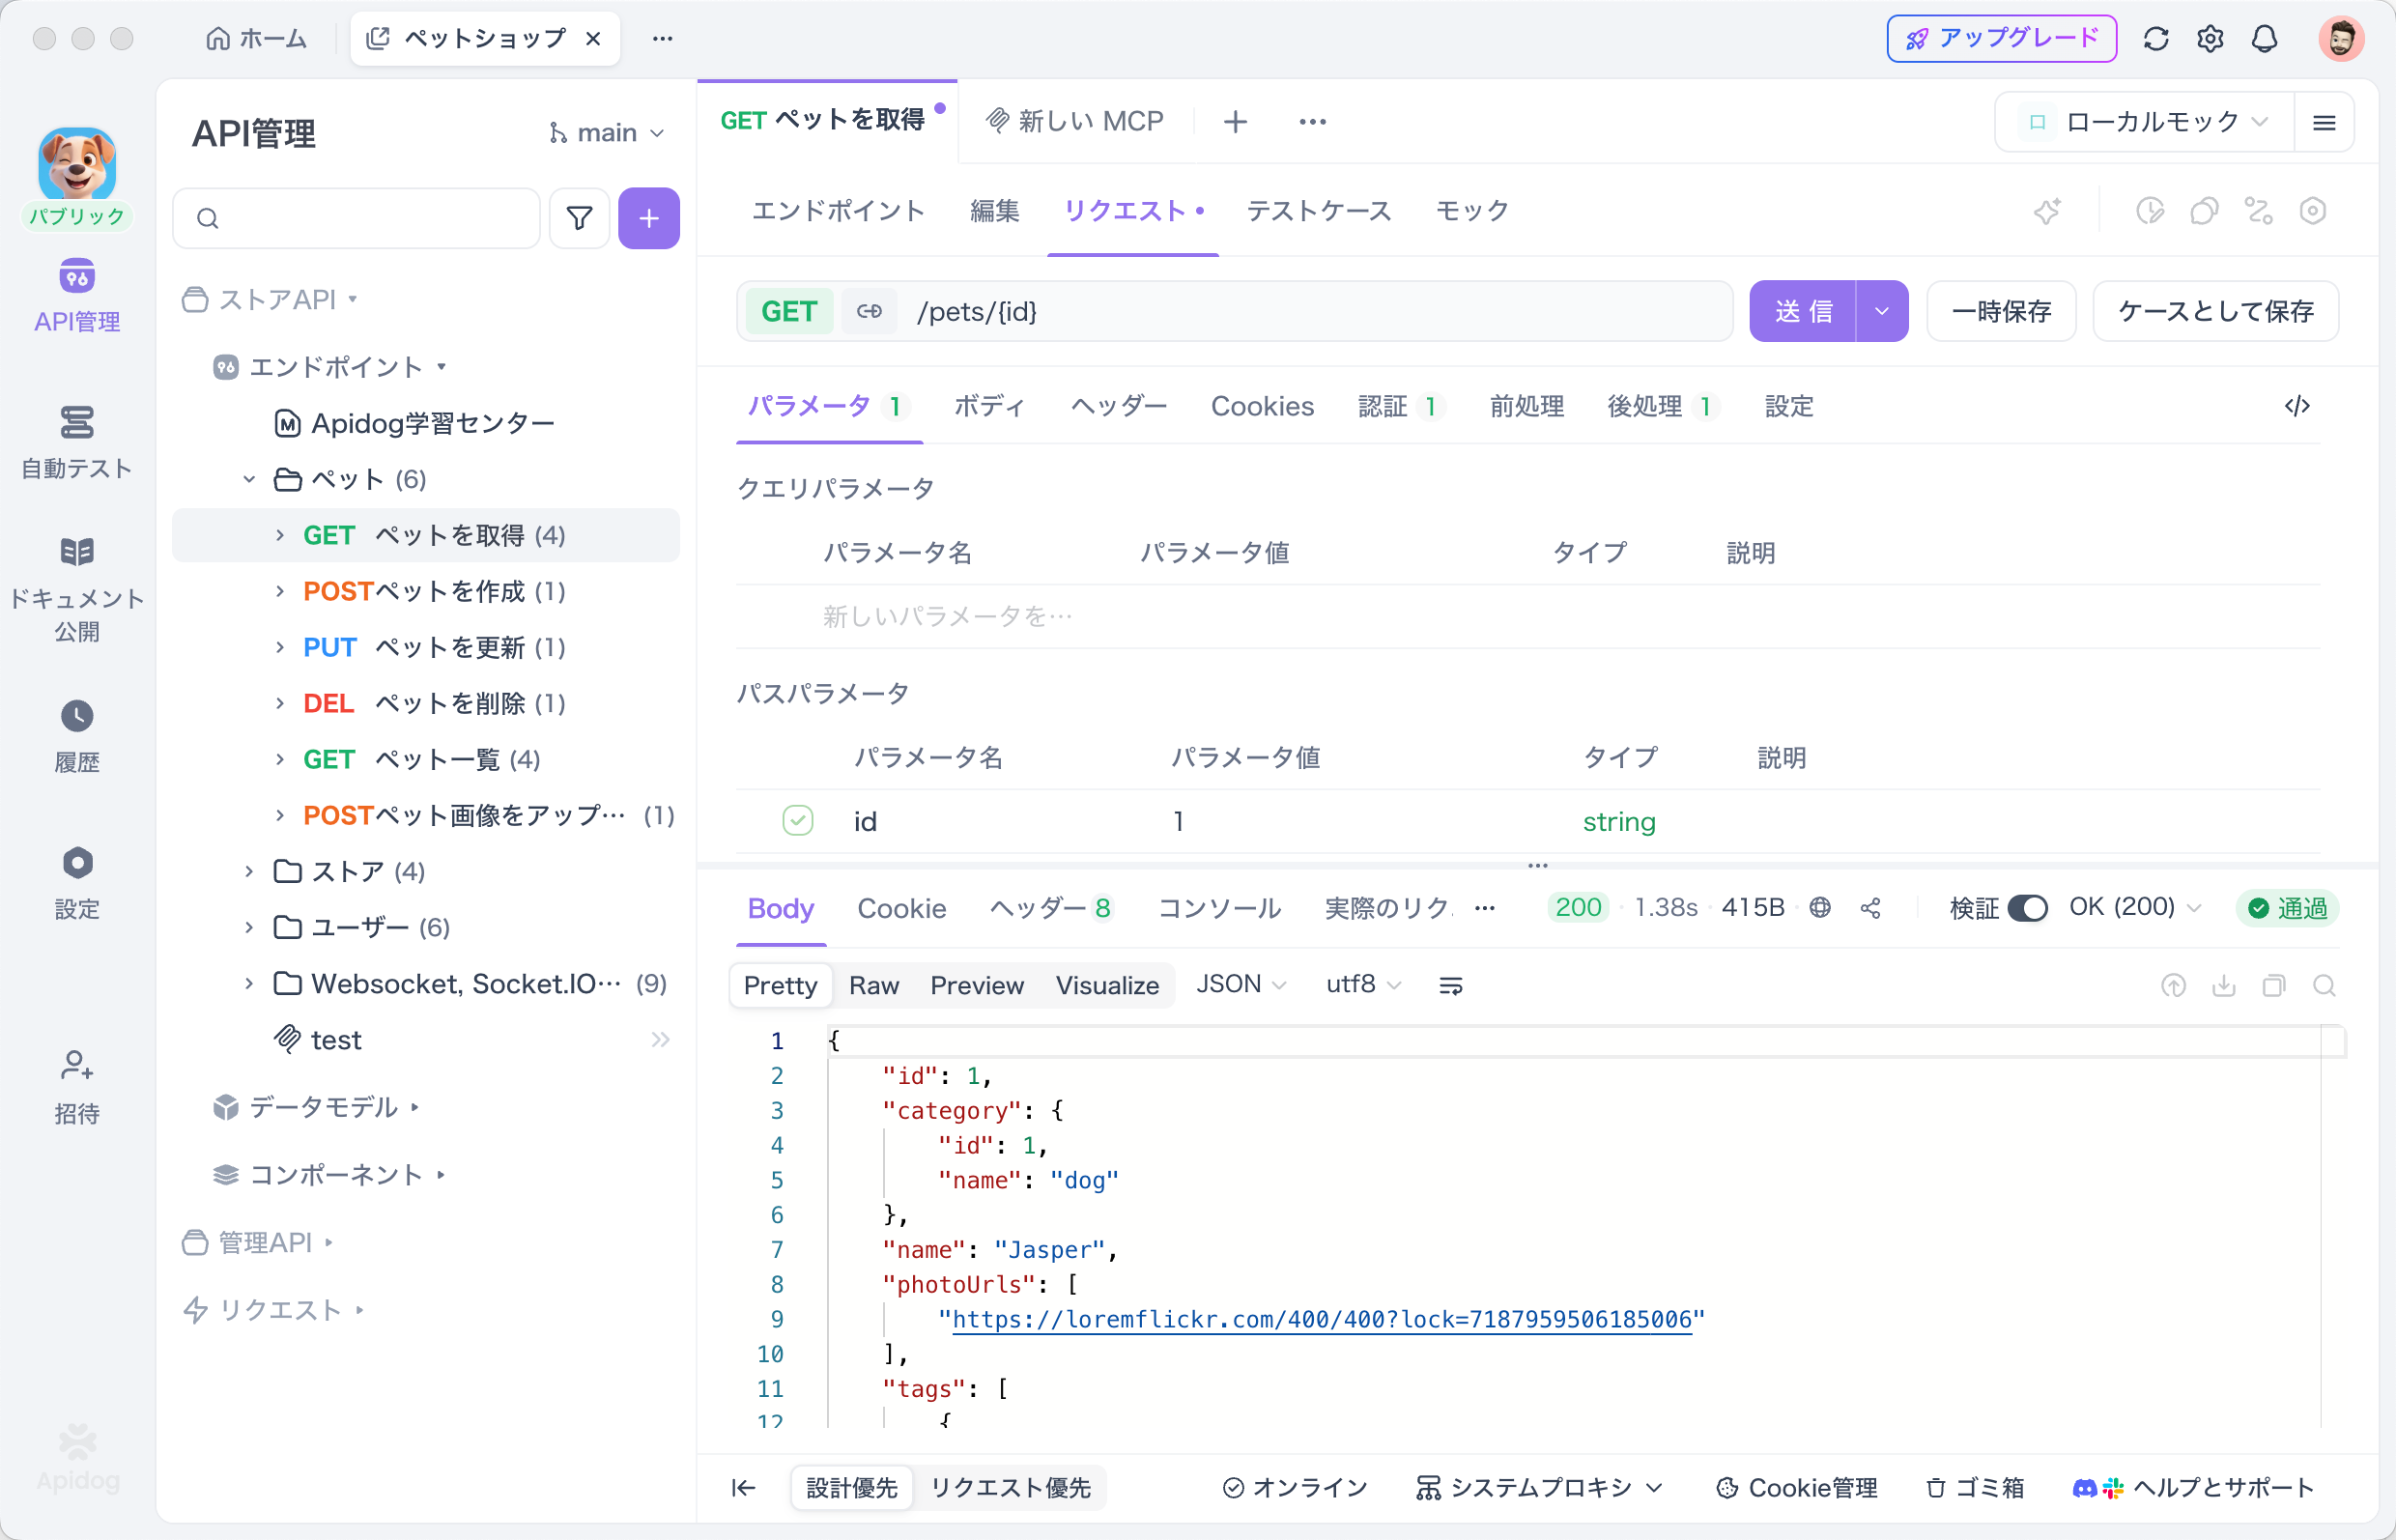Viewport: 2396px width, 1540px height.
Task: Open the コンソール tab
Action: click(1219, 909)
